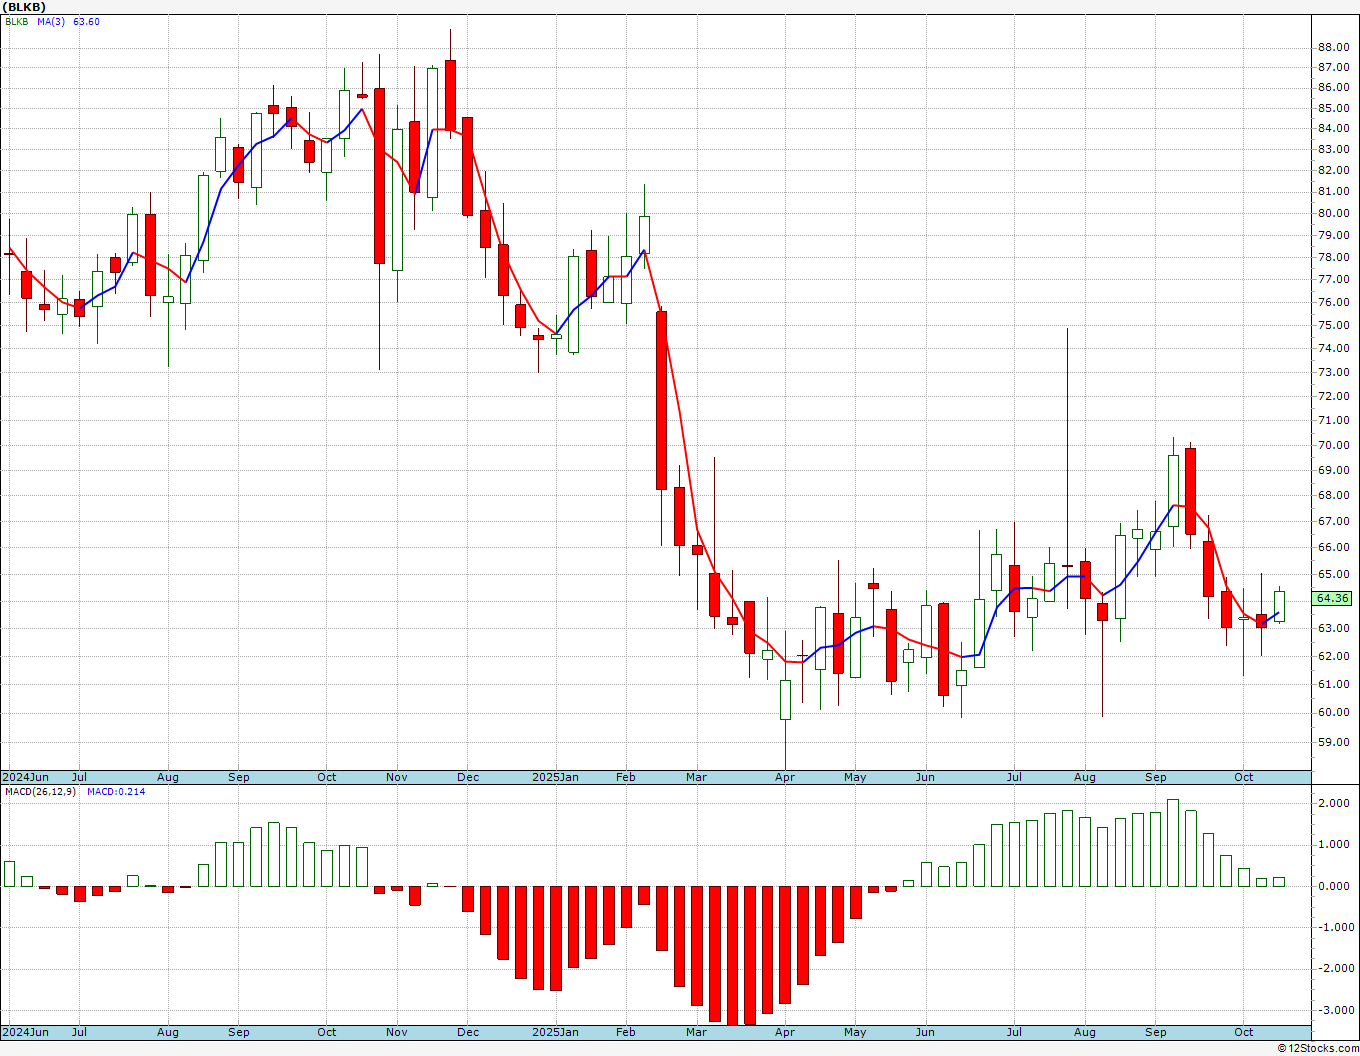Select the tallest green MACD histogram bar
This screenshot has width=1360, height=1056.
pos(1173,843)
